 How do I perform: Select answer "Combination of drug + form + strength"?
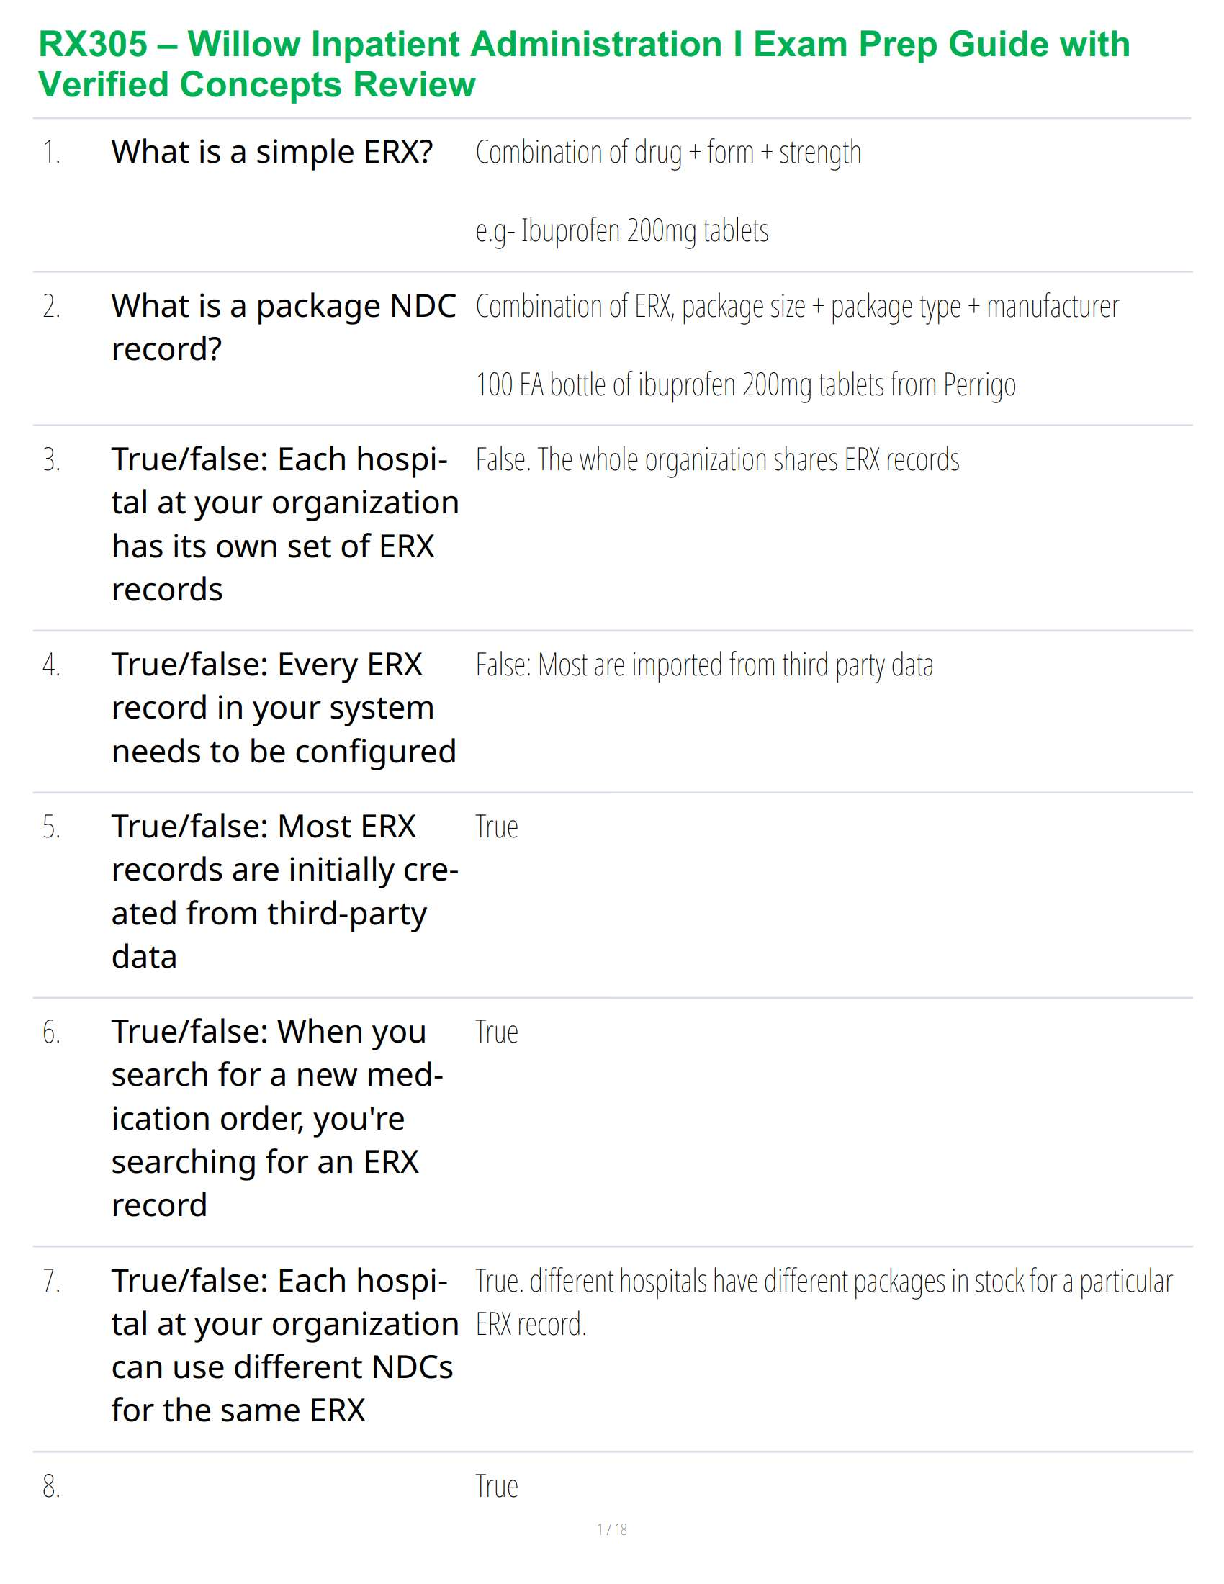coord(668,153)
